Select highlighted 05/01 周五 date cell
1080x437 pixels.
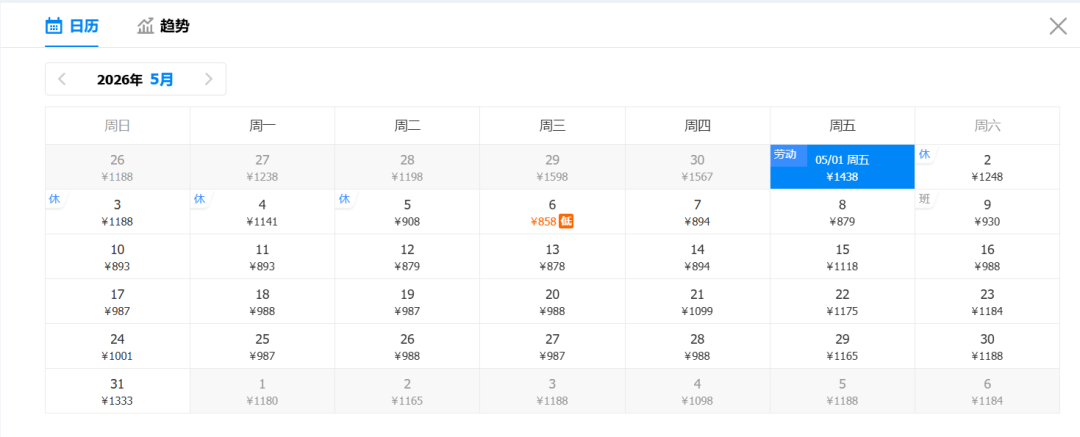point(841,167)
